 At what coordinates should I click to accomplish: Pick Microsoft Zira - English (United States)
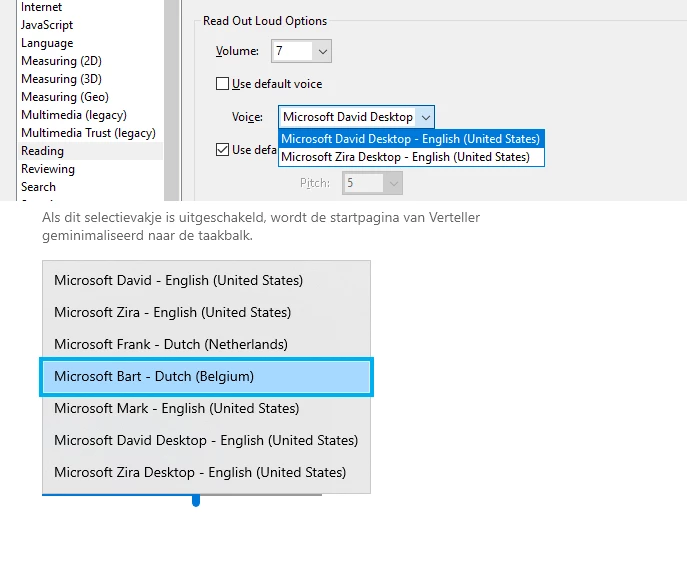(x=206, y=312)
